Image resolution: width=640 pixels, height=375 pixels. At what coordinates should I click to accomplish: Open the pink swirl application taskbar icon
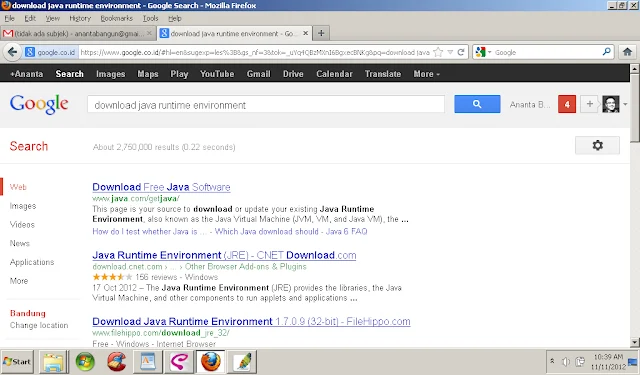tap(180, 362)
